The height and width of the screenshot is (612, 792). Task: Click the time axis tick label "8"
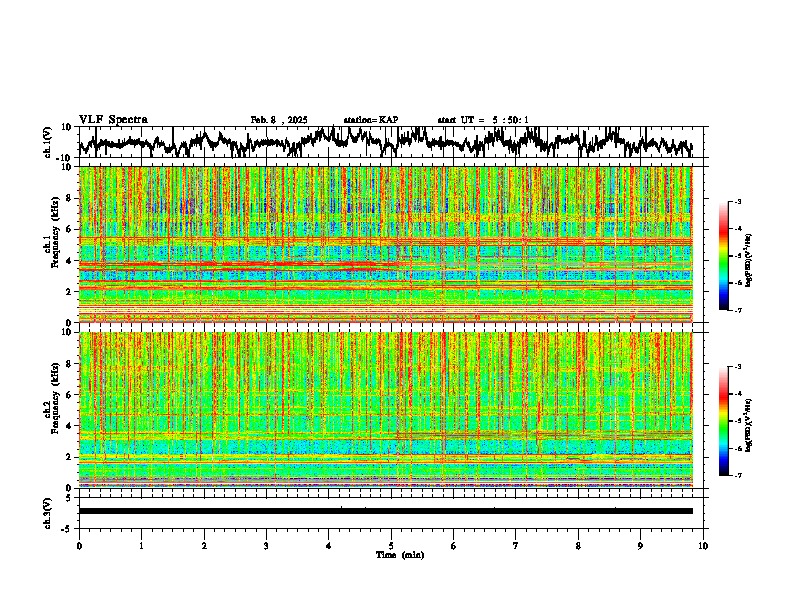[578, 546]
